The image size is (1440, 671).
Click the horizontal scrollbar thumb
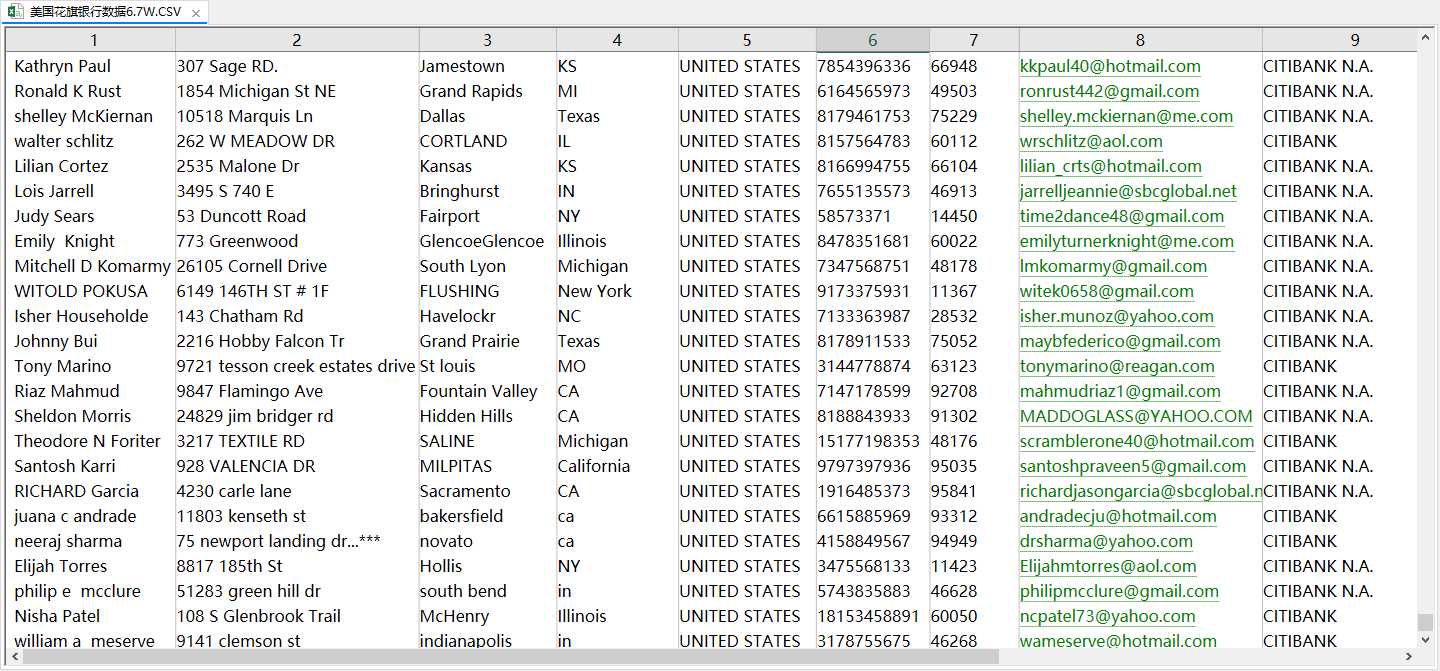coord(511,657)
